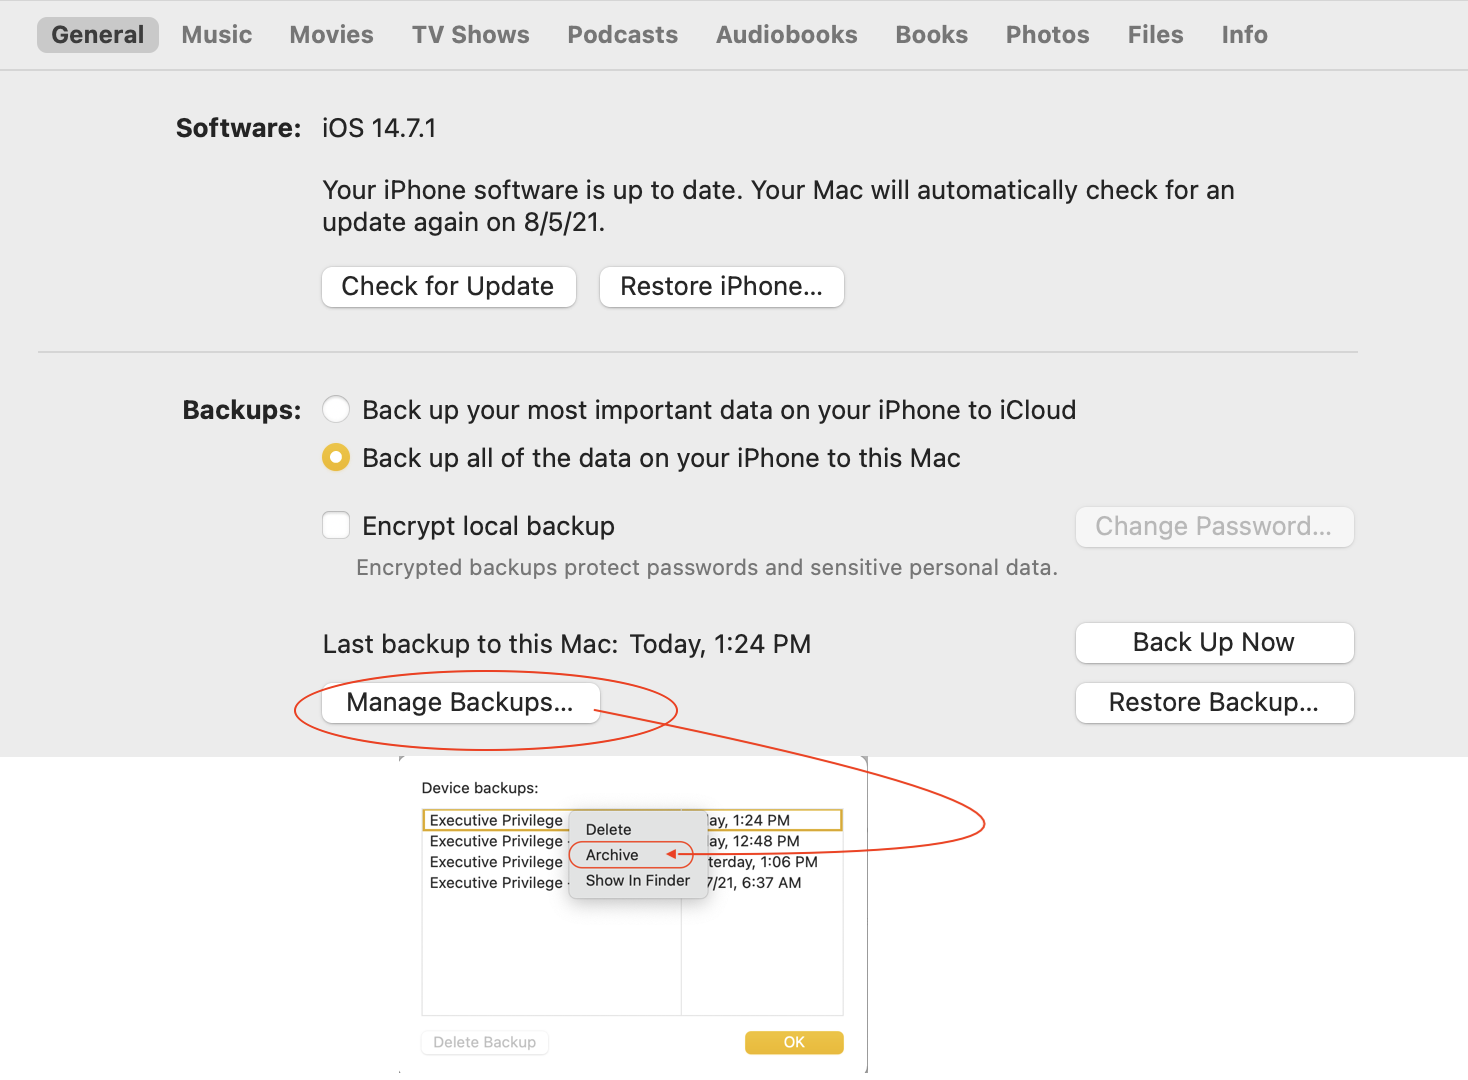The width and height of the screenshot is (1468, 1080).
Task: Click the Restore iPhone… button
Action: [721, 287]
